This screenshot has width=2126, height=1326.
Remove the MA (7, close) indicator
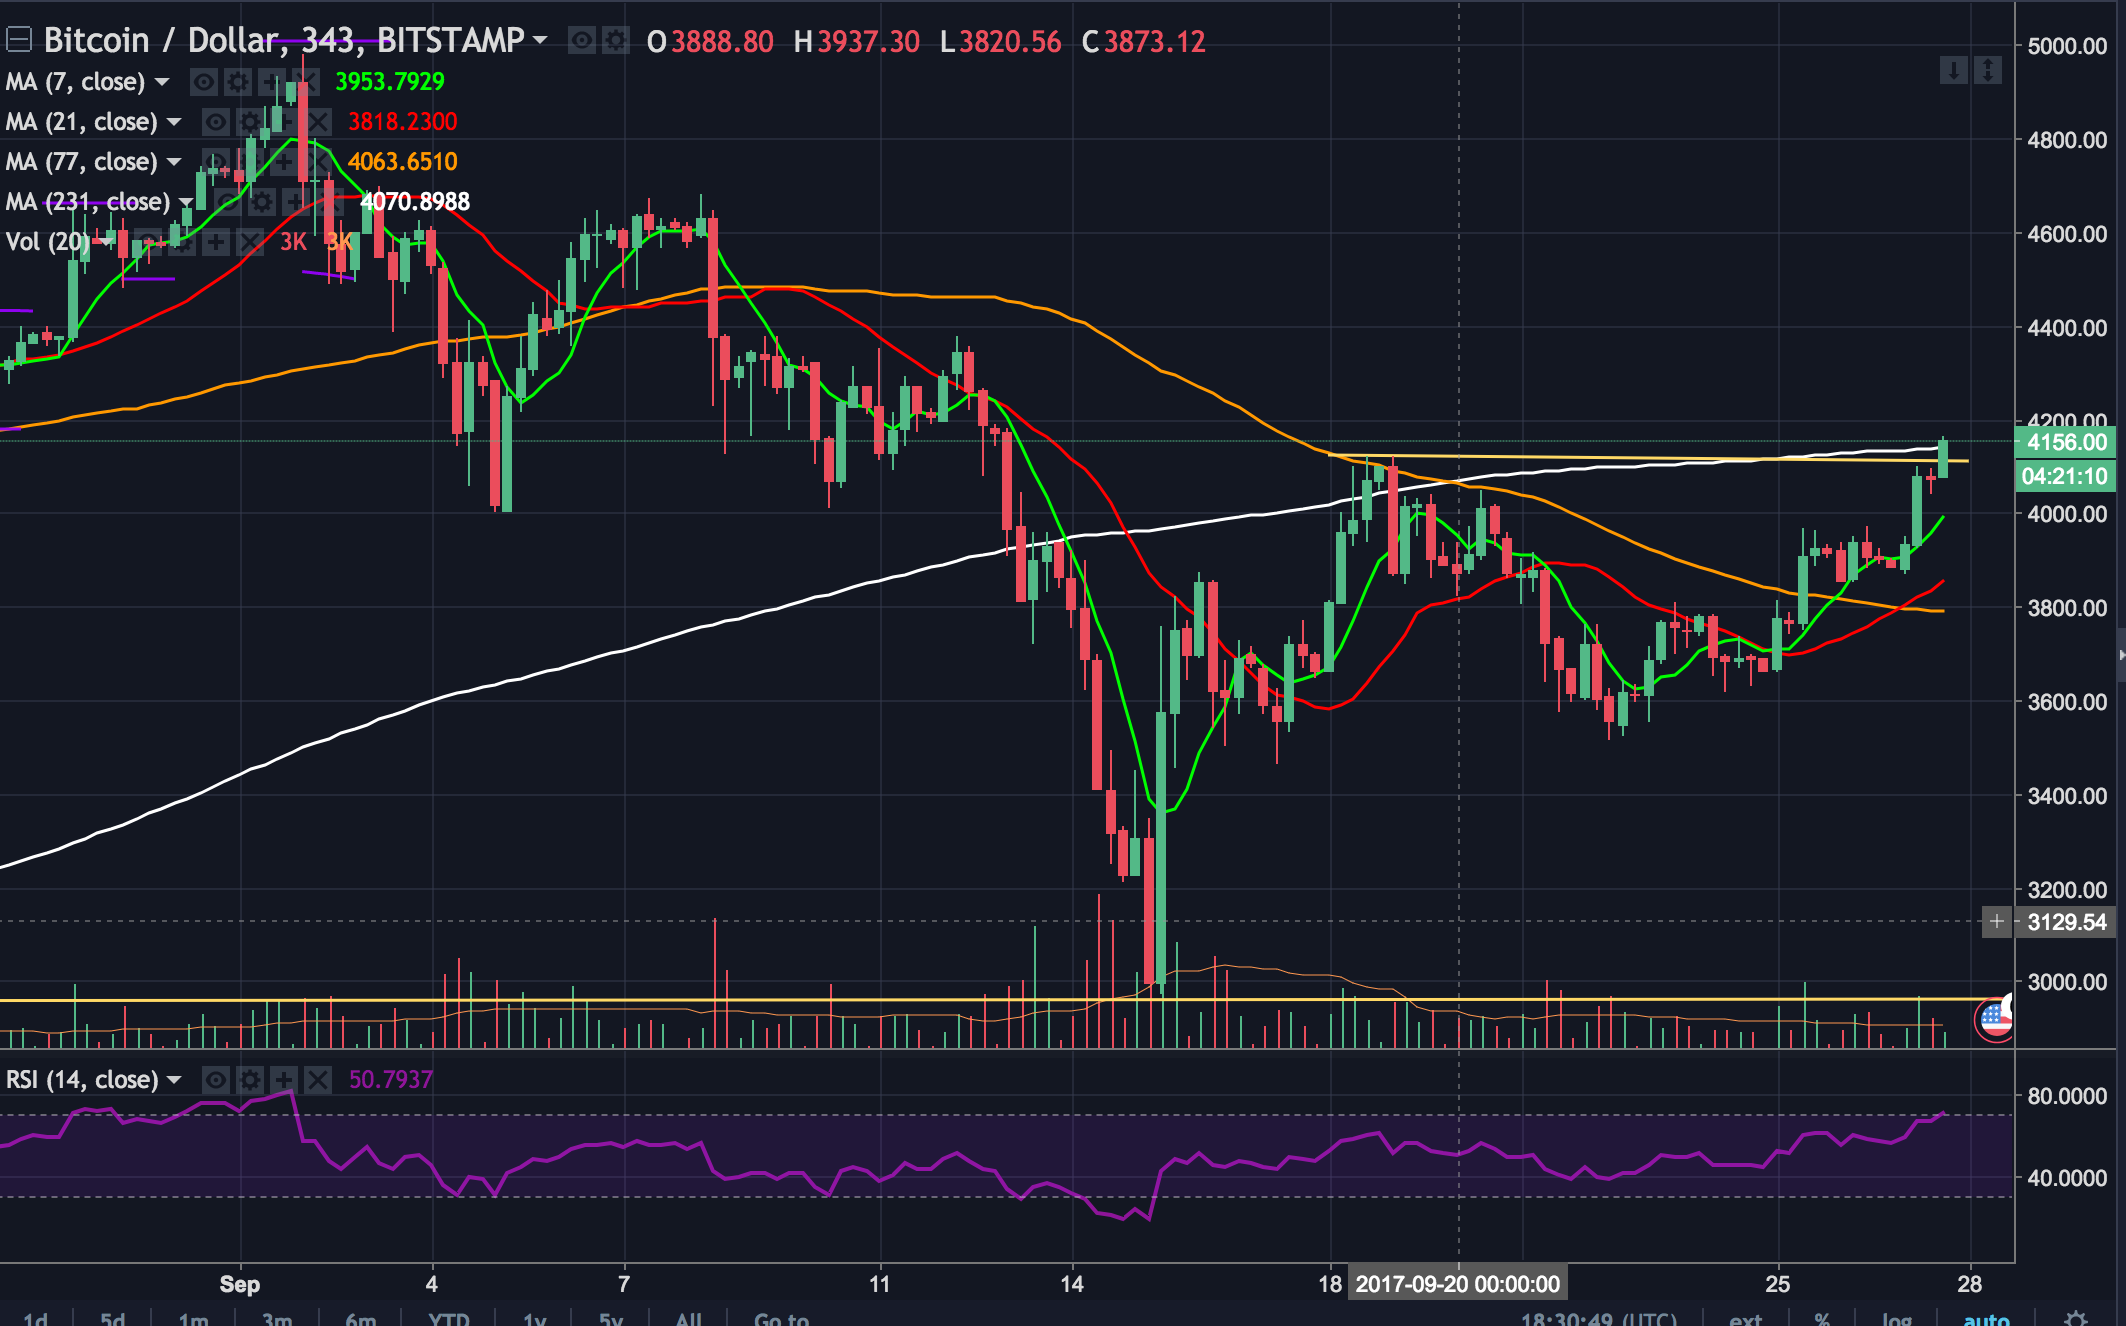point(305,82)
